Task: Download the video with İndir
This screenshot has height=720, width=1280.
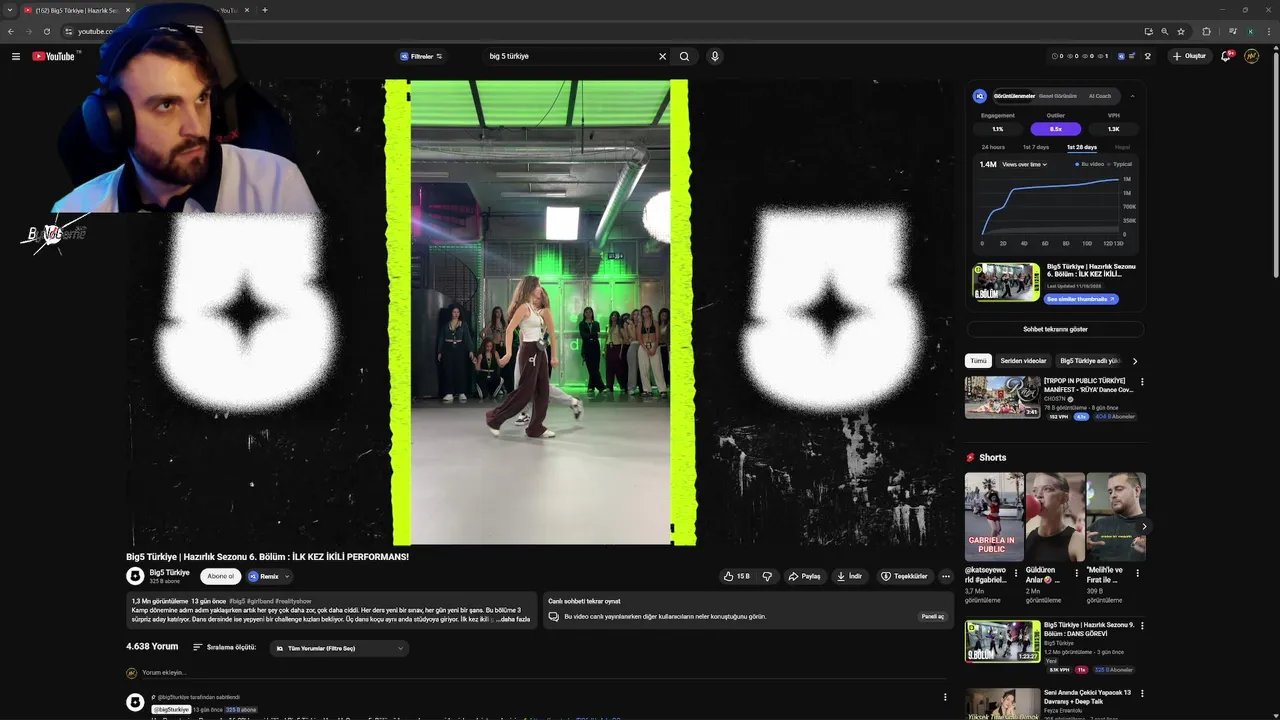Action: tap(849, 576)
